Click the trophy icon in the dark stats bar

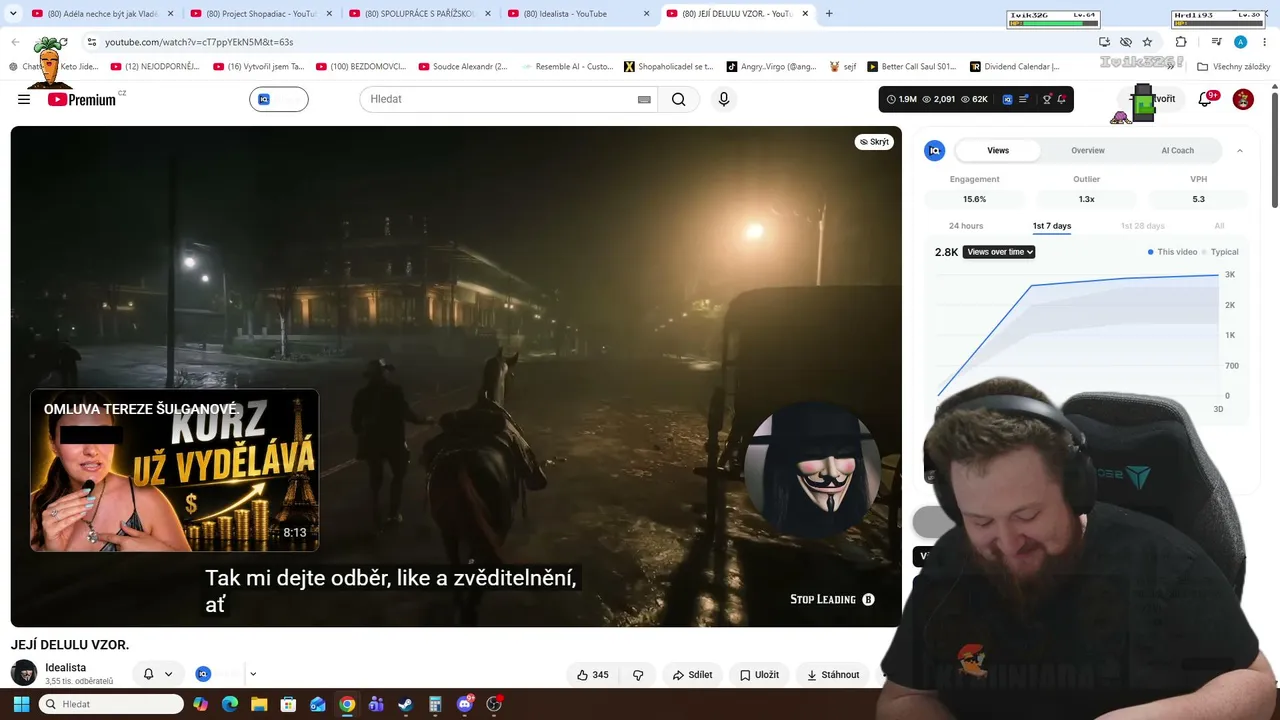coord(1047,99)
